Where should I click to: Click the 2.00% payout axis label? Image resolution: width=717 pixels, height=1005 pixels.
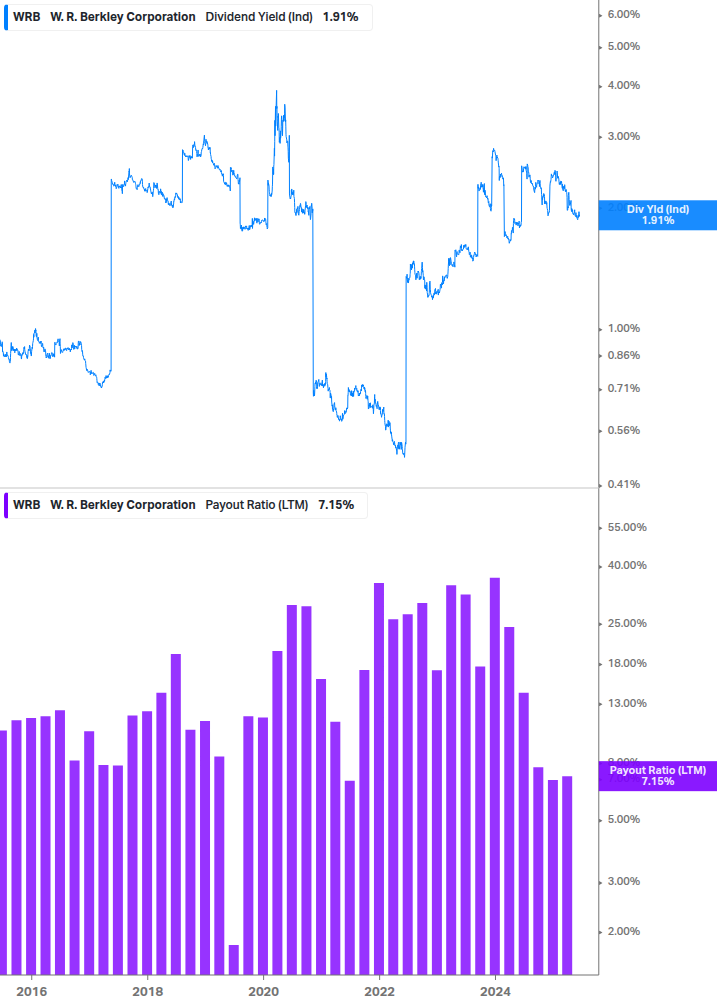623,931
